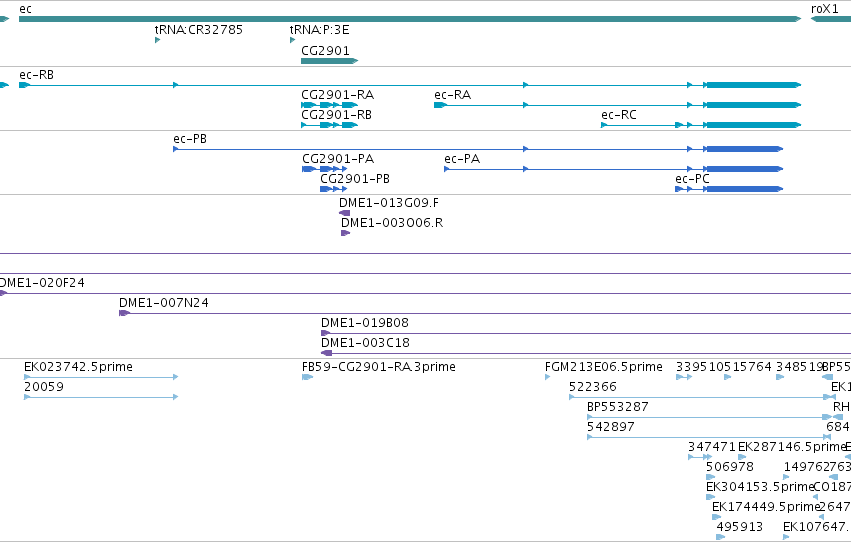Click the roX1 gene label

(824, 9)
